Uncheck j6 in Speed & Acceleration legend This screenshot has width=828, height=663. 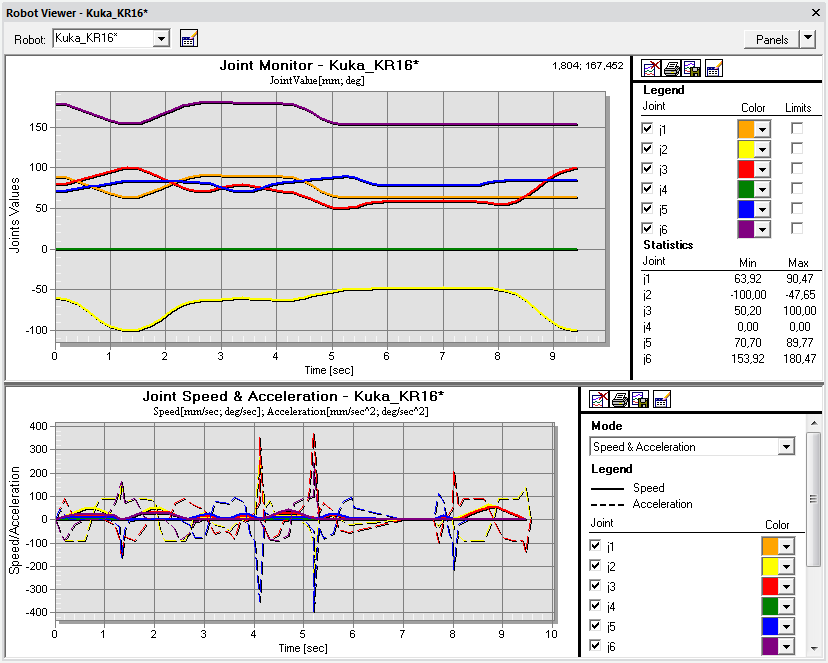click(x=595, y=646)
